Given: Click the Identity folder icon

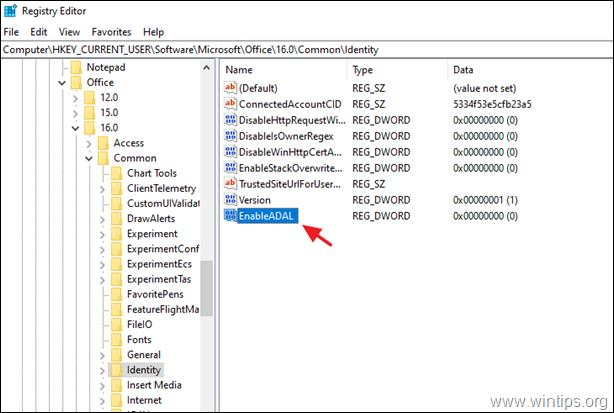Looking at the screenshot, I should coord(117,370).
